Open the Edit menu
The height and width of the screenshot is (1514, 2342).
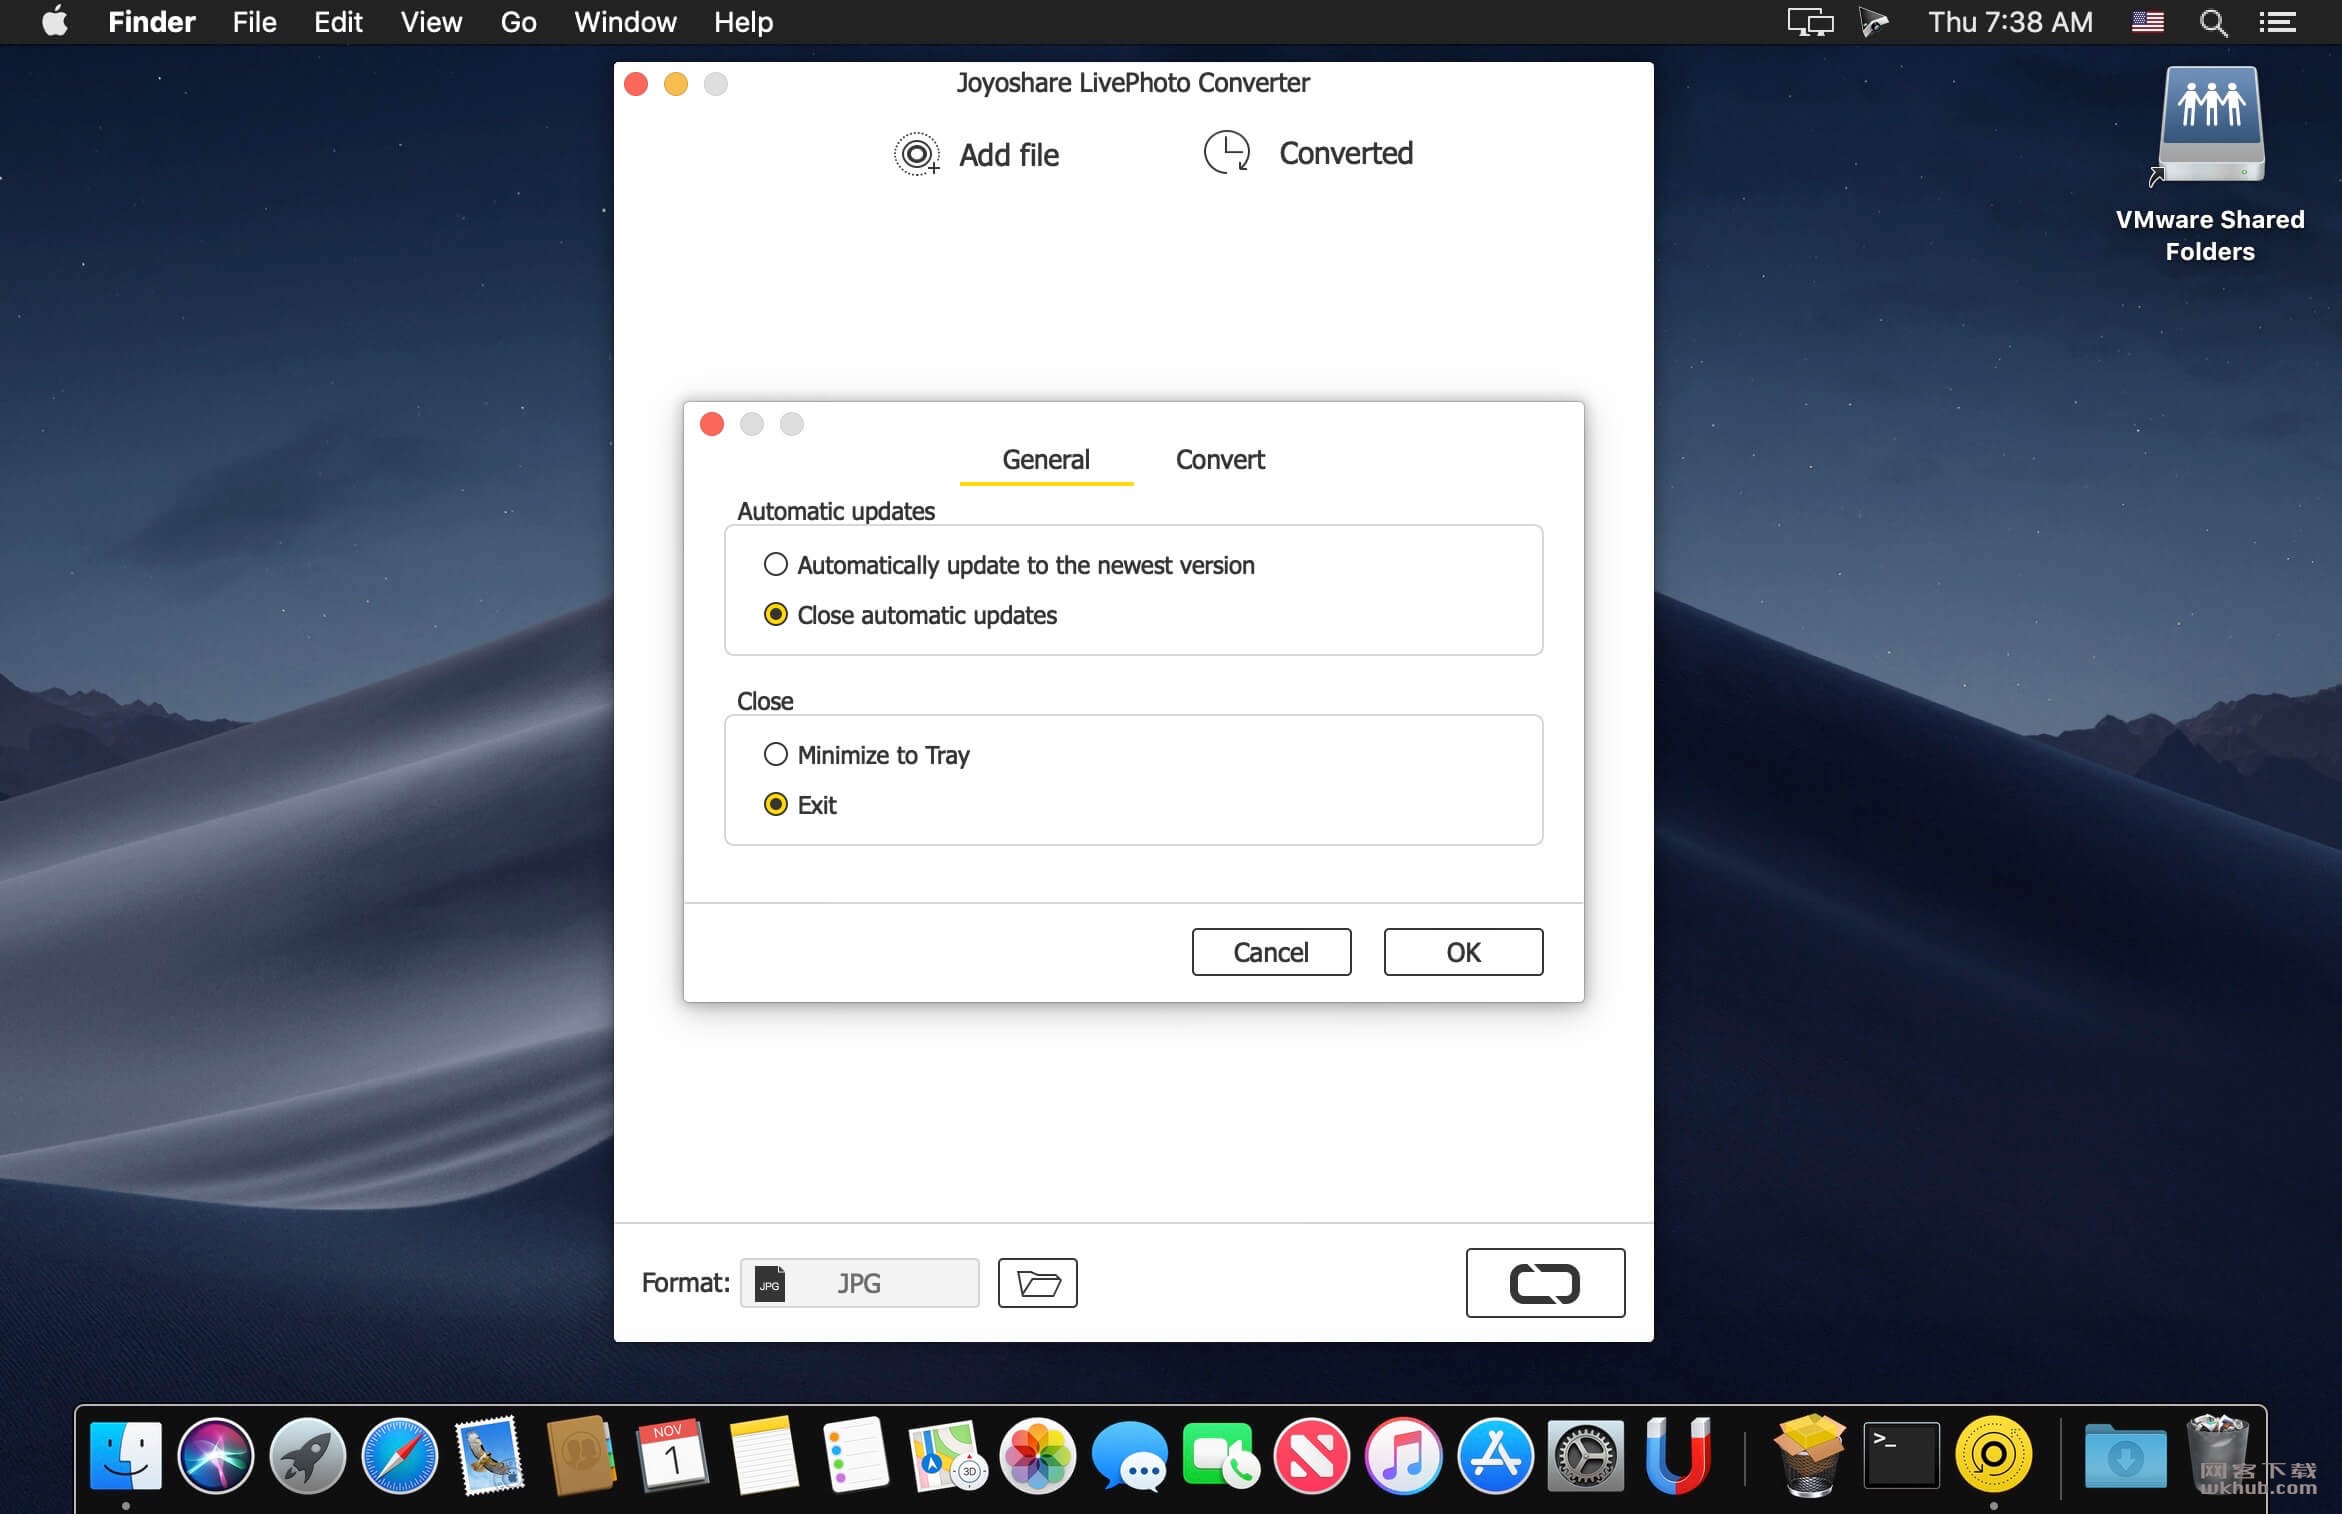(338, 22)
